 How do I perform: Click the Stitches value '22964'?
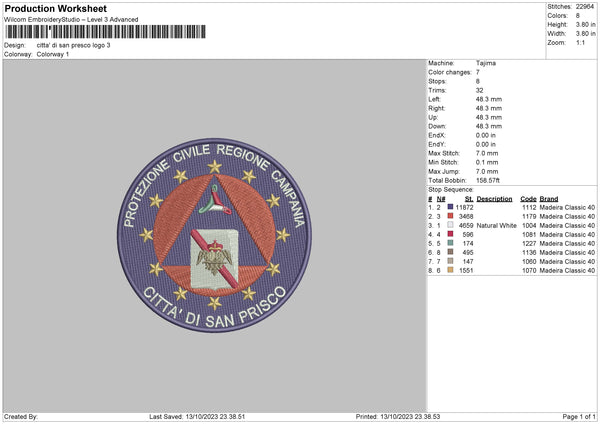(x=585, y=7)
